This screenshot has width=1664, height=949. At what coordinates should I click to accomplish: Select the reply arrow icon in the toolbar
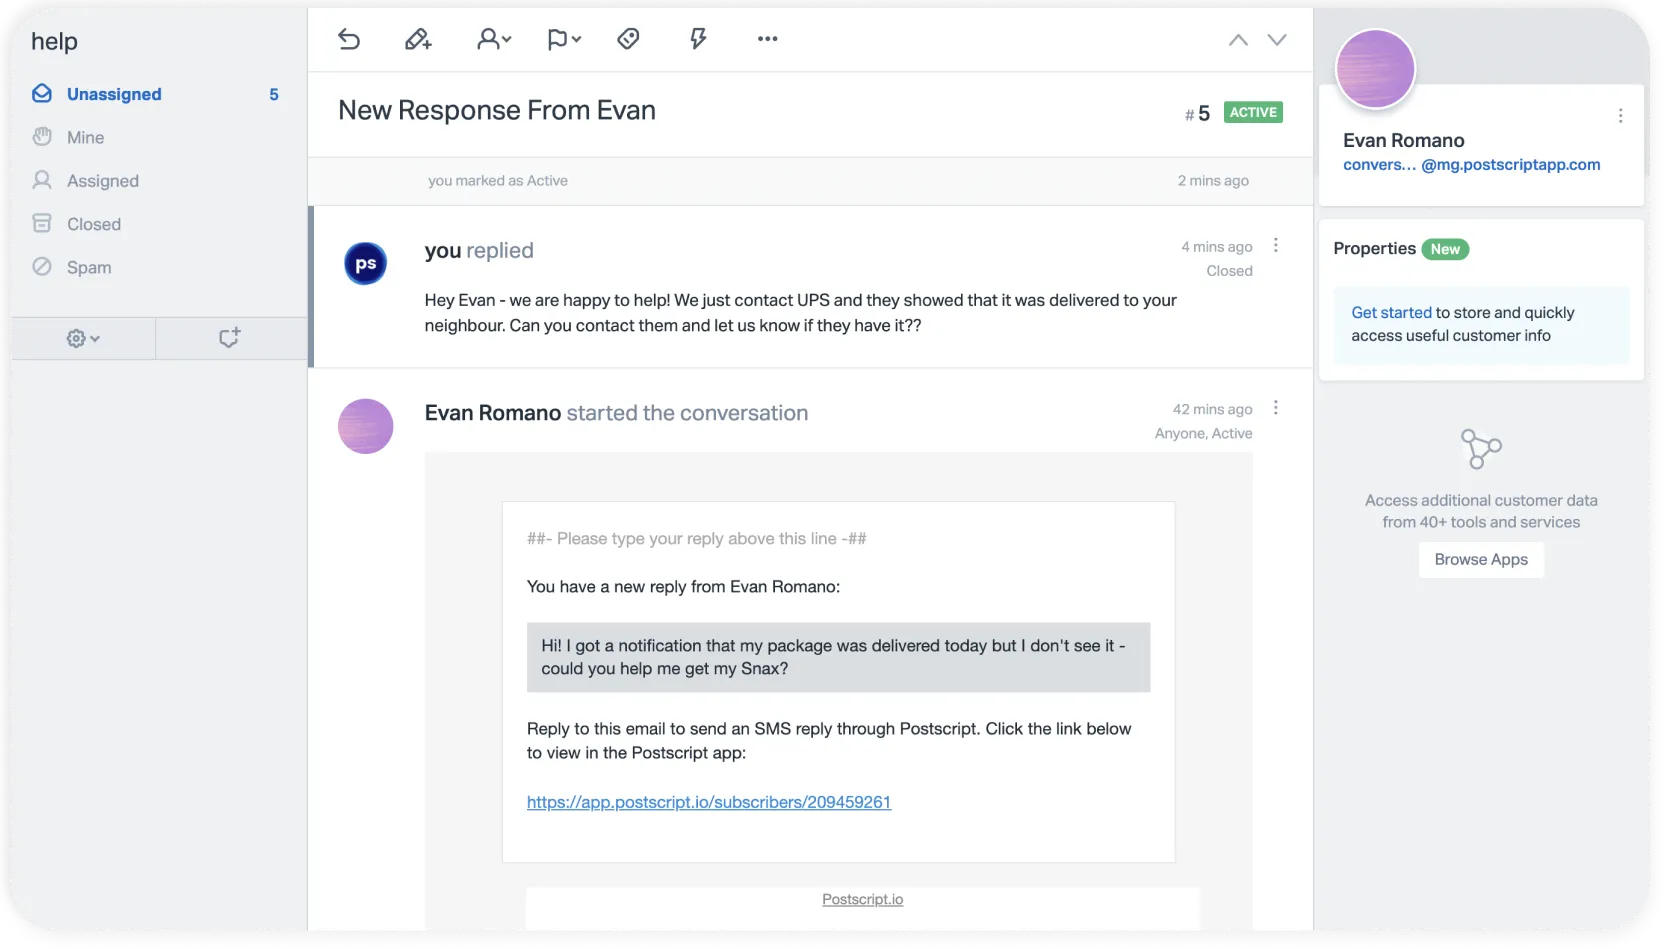click(349, 39)
